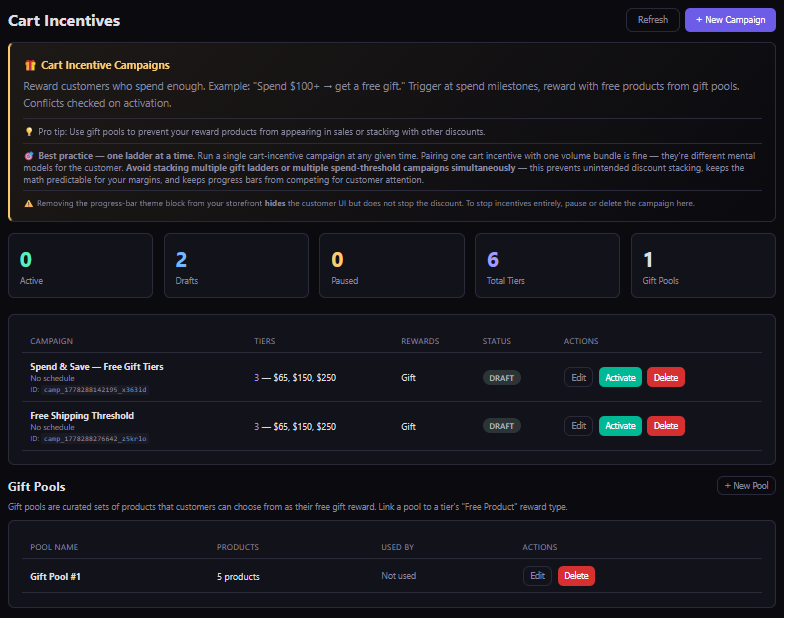Viewport: 785px width, 618px height.
Task: Activate the Free Shipping Threshold campaign
Action: click(620, 426)
